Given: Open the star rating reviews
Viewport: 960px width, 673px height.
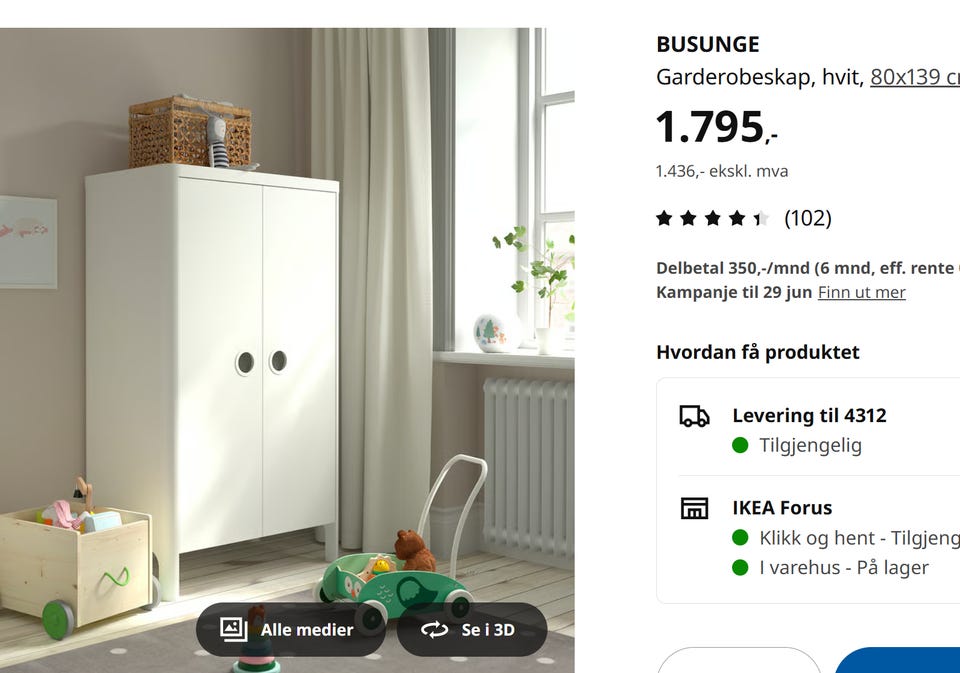Looking at the screenshot, I should 713,218.
